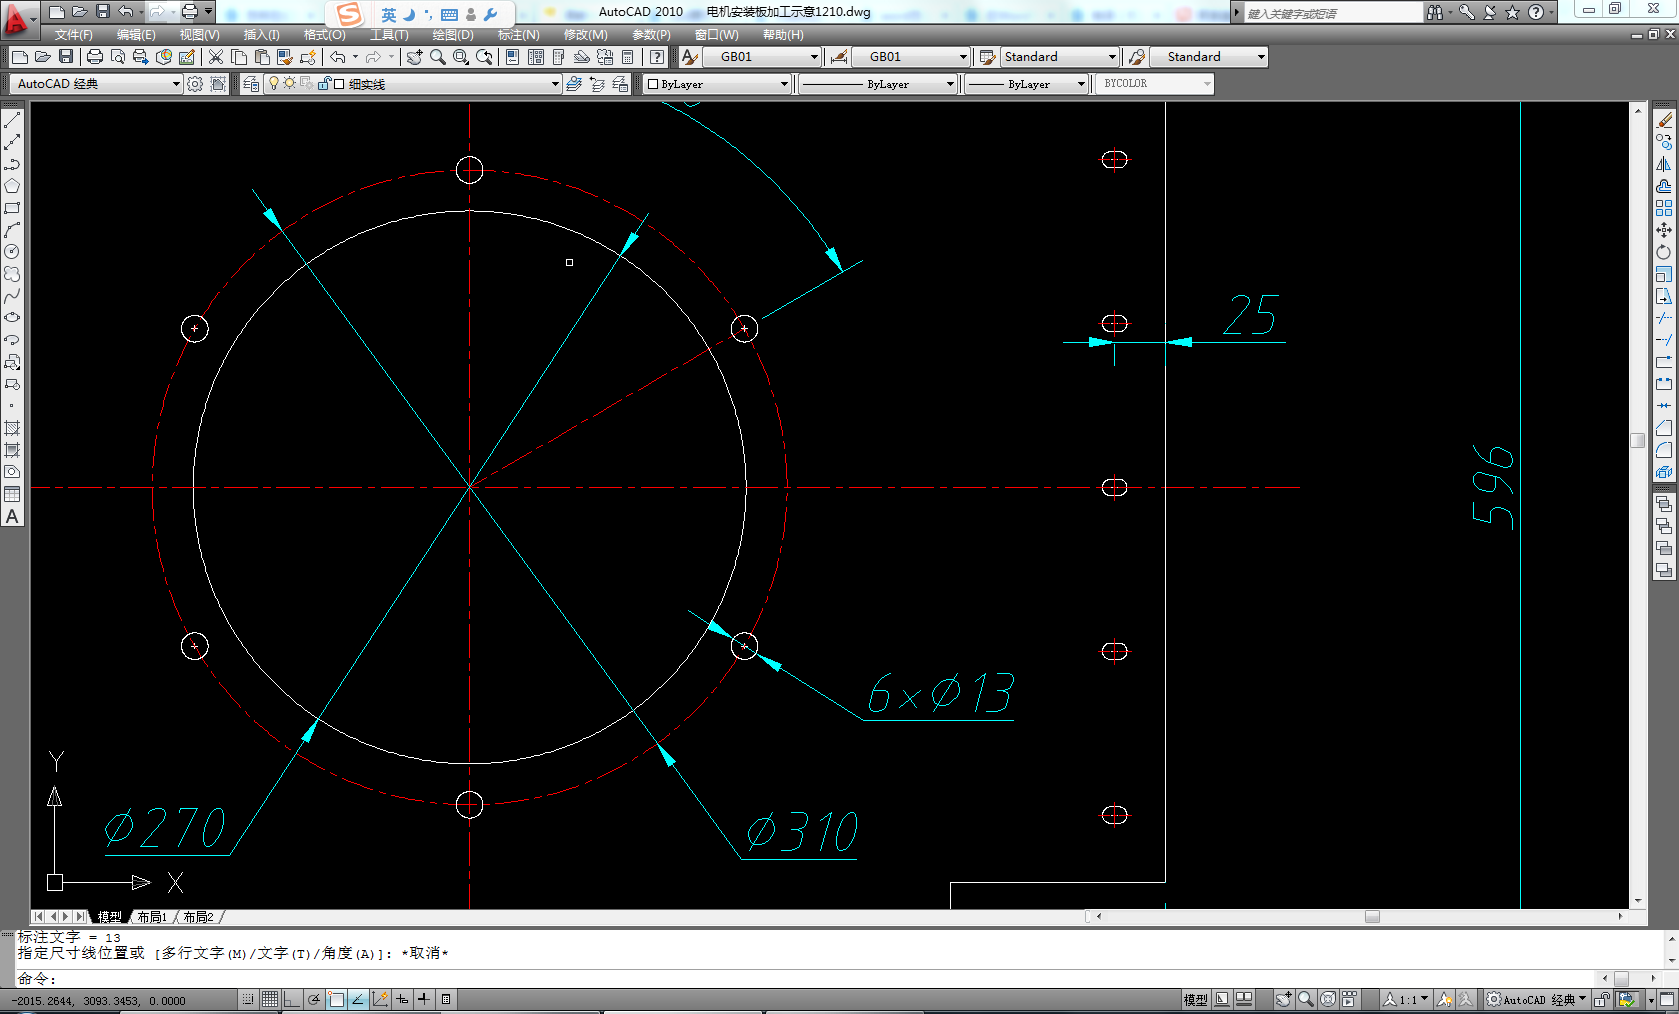This screenshot has height=1014, width=1679.
Task: Select the Hatch tool
Action: pos(12,428)
